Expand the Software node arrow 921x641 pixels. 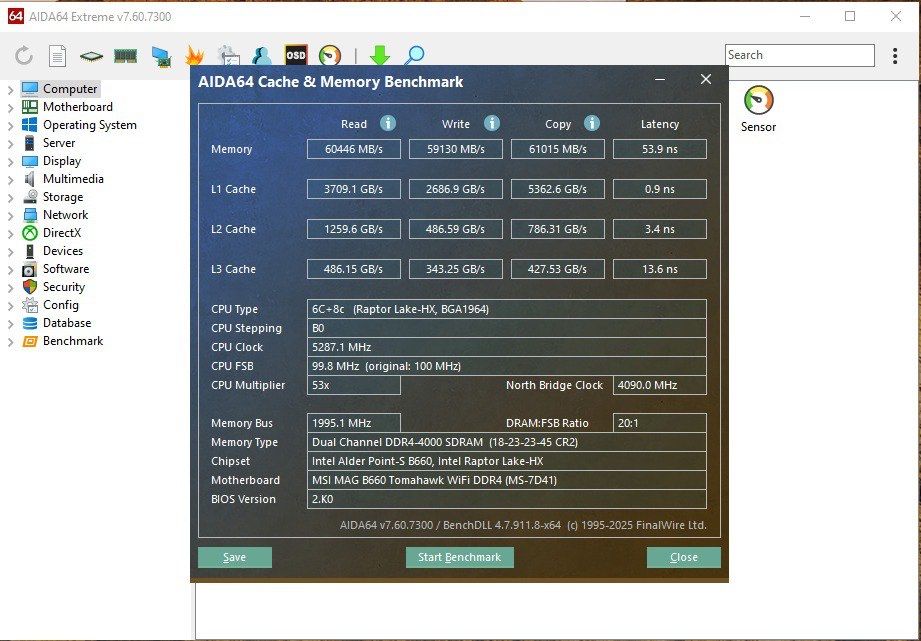click(11, 270)
